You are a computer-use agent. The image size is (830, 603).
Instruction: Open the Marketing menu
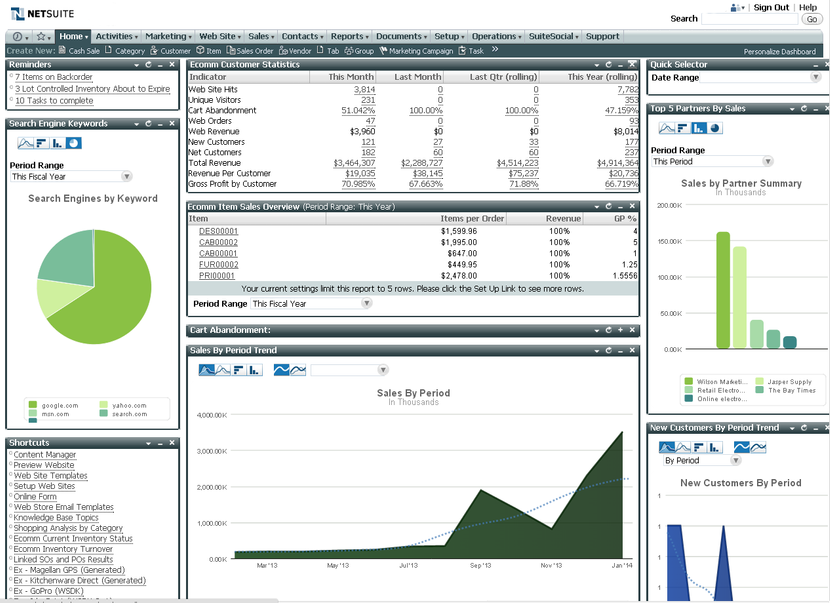coord(167,37)
